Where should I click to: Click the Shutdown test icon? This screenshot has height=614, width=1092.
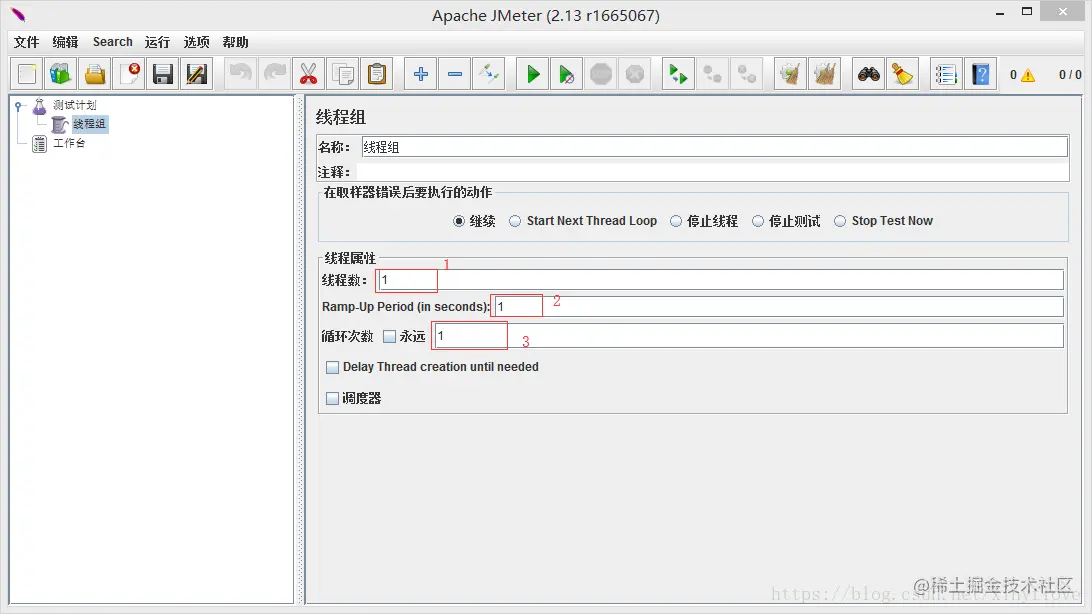point(635,74)
